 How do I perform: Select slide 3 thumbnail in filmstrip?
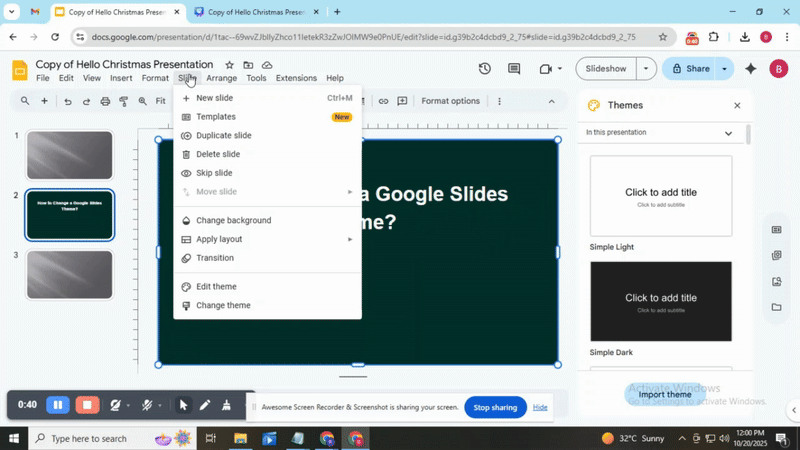(69, 275)
